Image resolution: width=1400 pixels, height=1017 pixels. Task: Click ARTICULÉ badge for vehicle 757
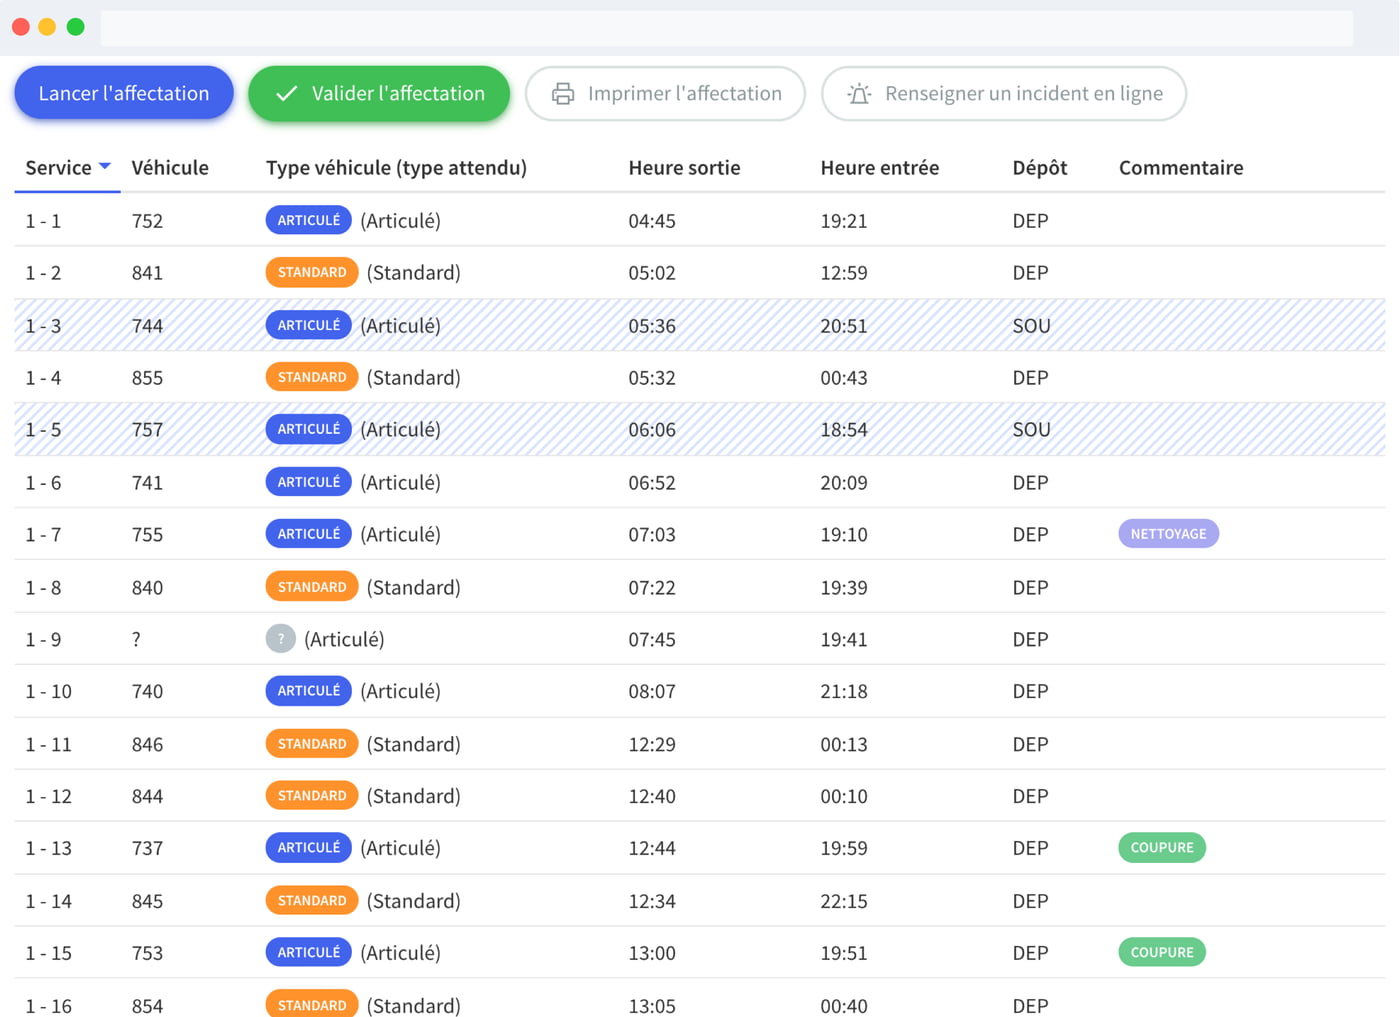click(308, 429)
